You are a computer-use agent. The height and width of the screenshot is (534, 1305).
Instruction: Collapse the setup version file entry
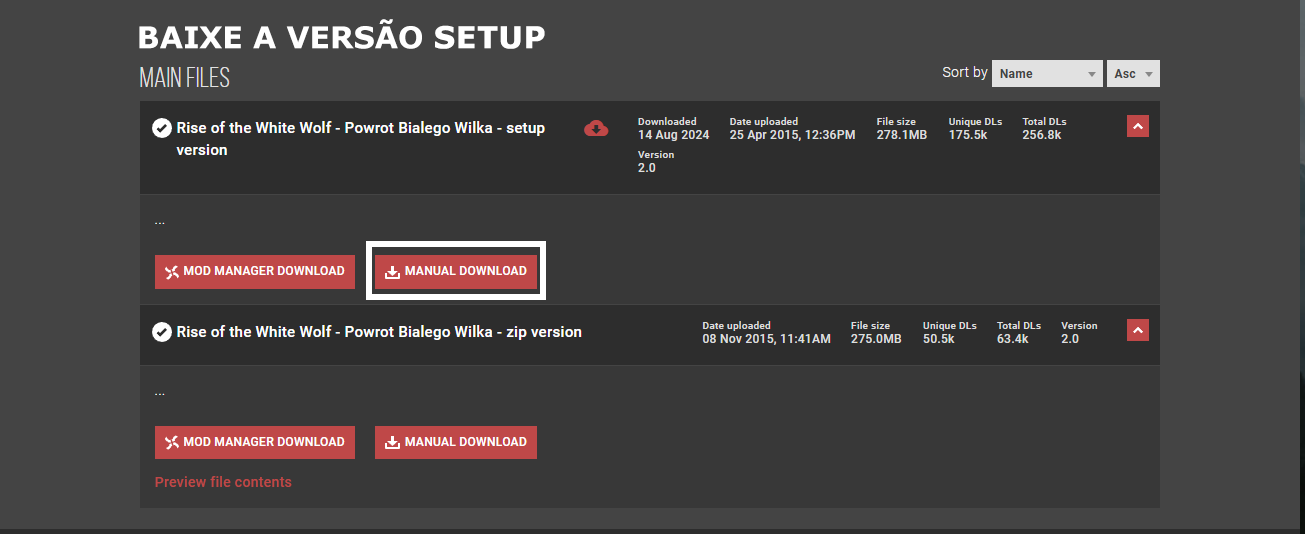(1138, 126)
